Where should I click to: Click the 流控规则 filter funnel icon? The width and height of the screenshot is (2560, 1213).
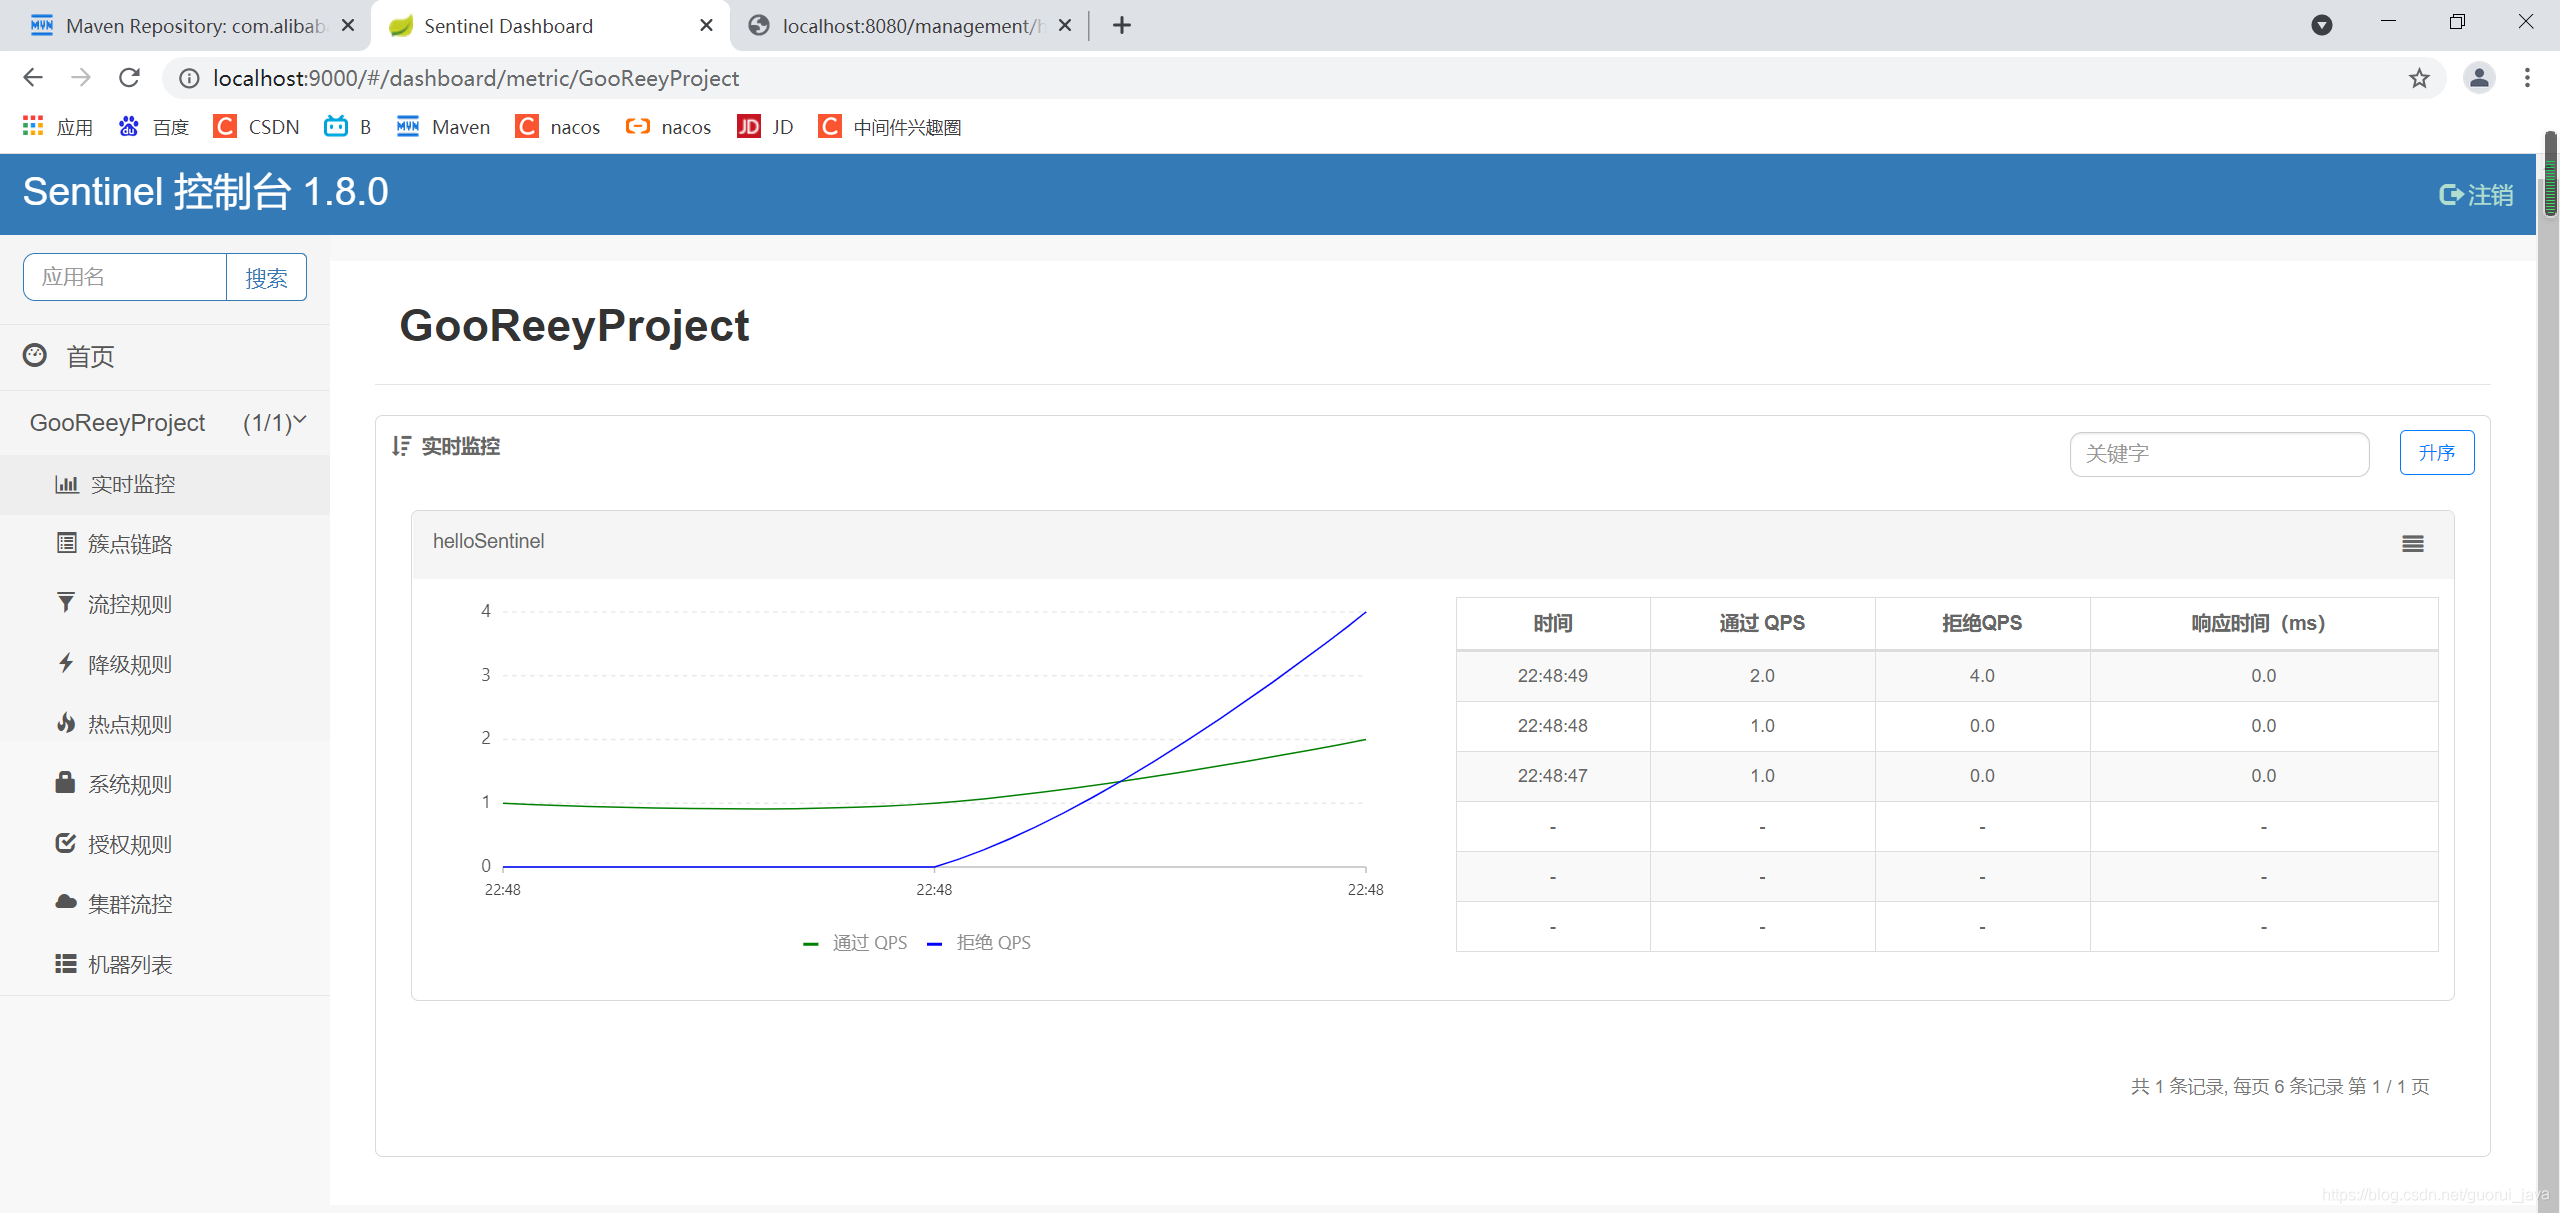[x=66, y=603]
